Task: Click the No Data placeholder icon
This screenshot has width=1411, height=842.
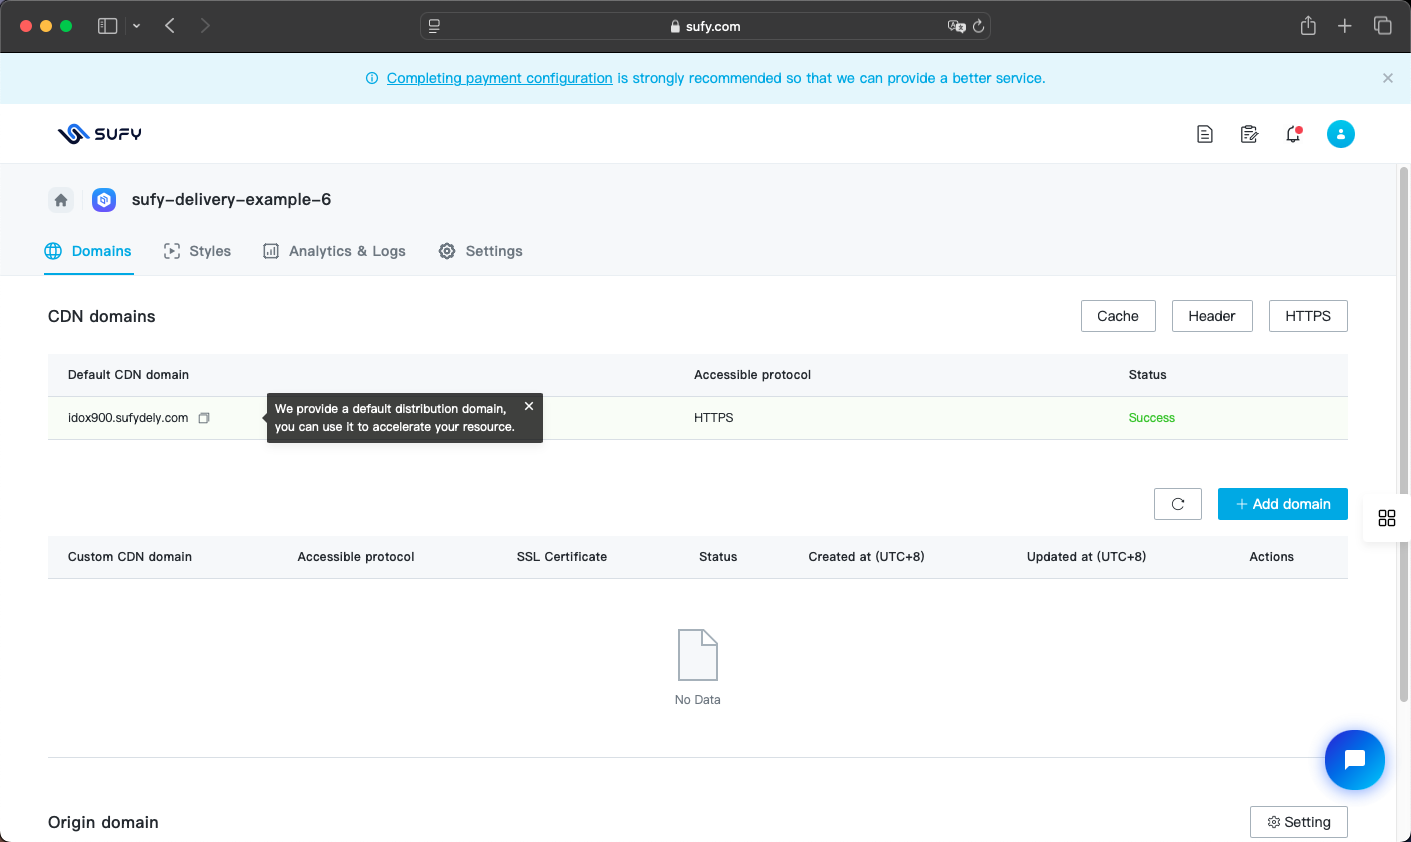Action: point(698,655)
